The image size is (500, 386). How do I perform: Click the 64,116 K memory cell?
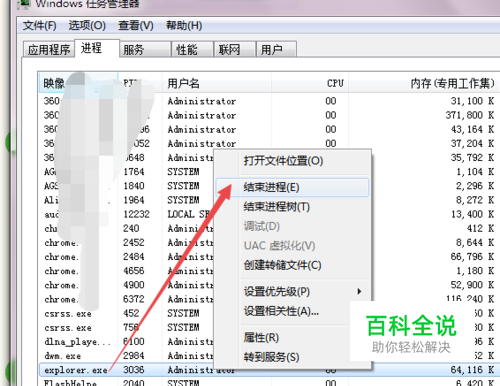coord(472,370)
